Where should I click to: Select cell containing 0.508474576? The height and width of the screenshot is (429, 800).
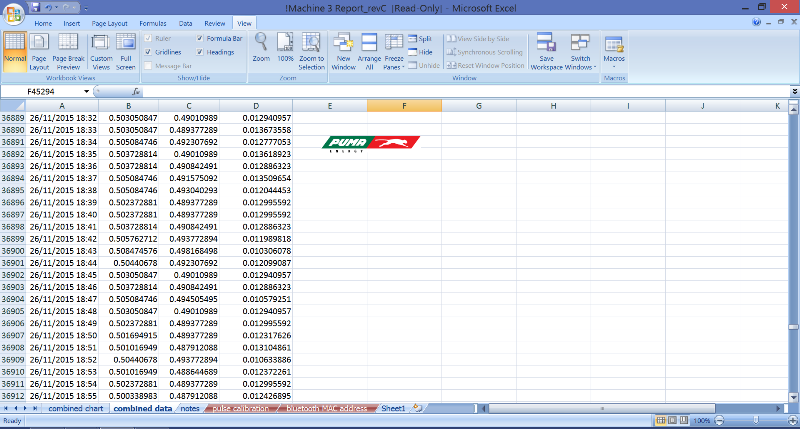129,251
